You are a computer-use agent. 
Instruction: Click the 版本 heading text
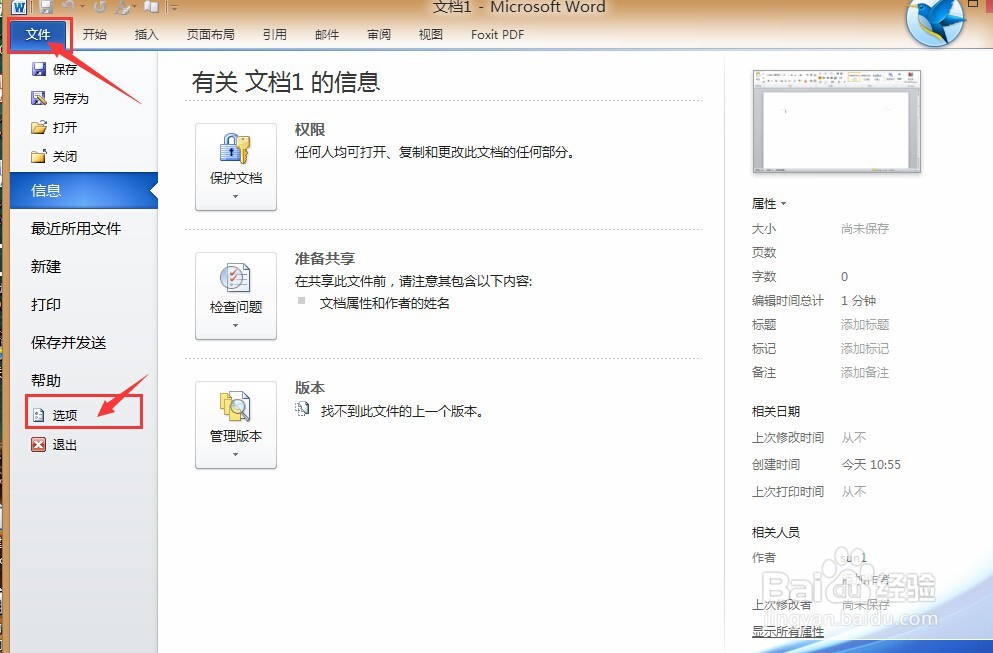pyautogui.click(x=310, y=387)
